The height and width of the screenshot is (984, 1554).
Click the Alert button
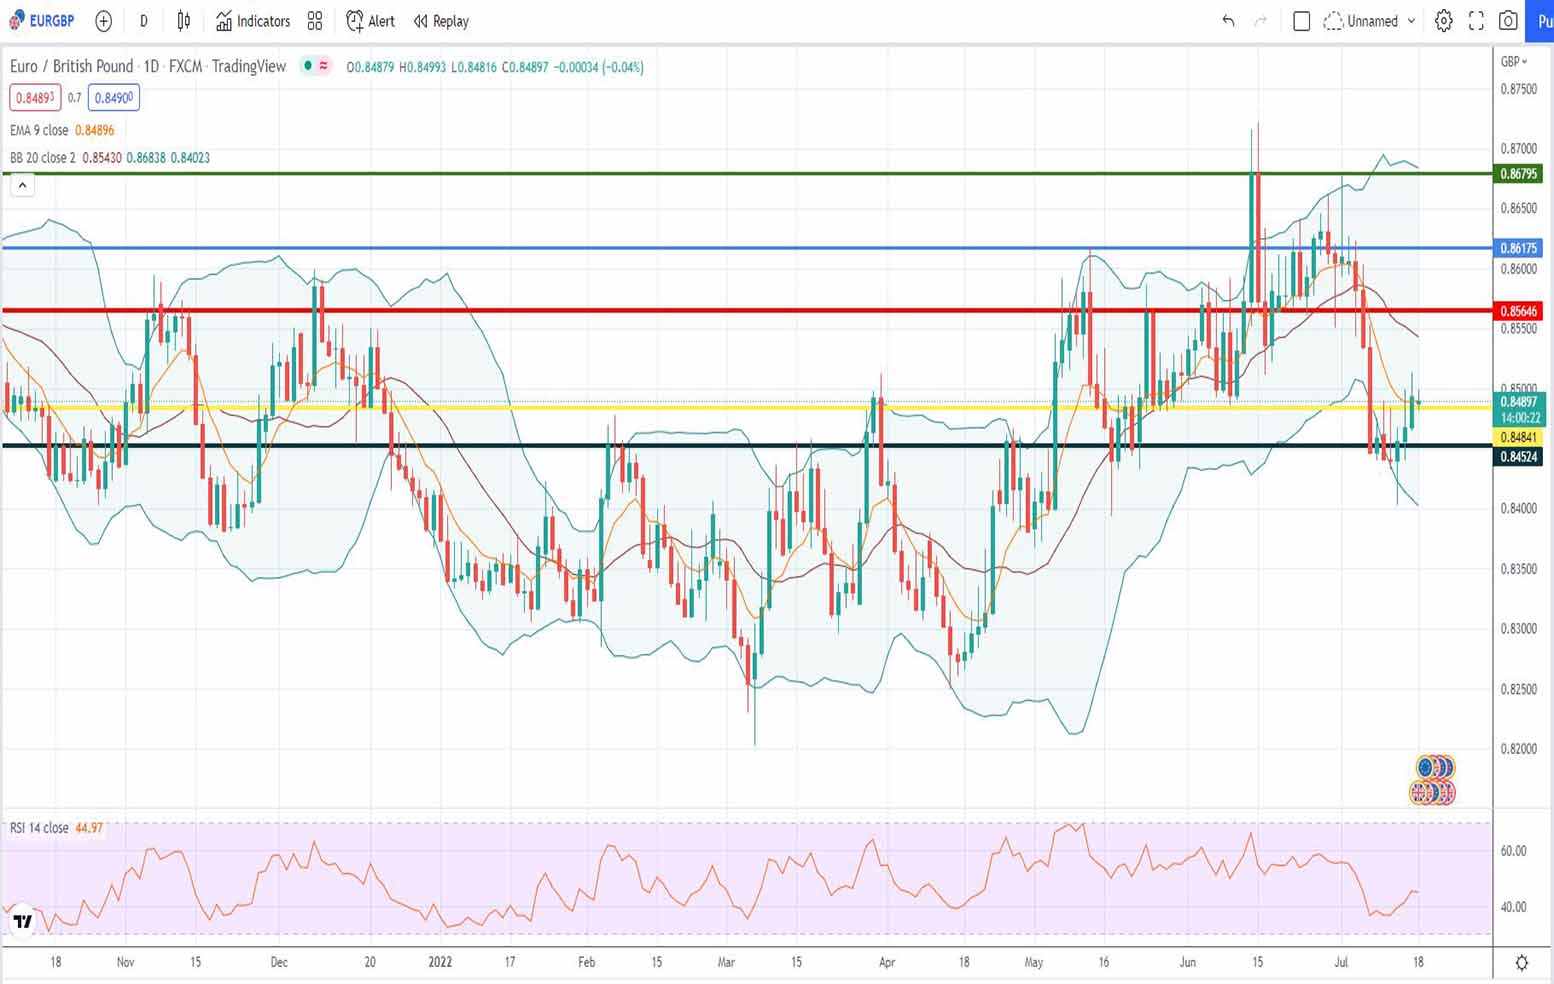click(370, 21)
